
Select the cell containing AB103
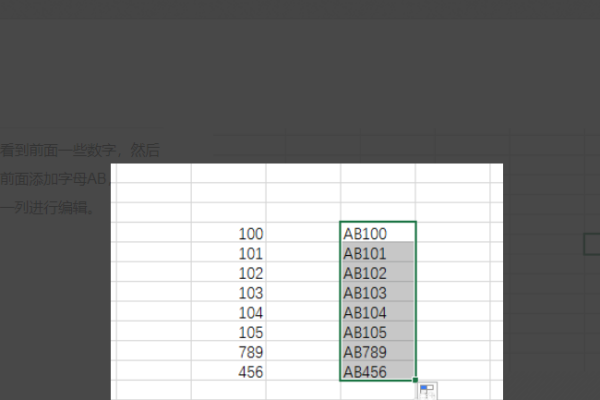coord(378,292)
